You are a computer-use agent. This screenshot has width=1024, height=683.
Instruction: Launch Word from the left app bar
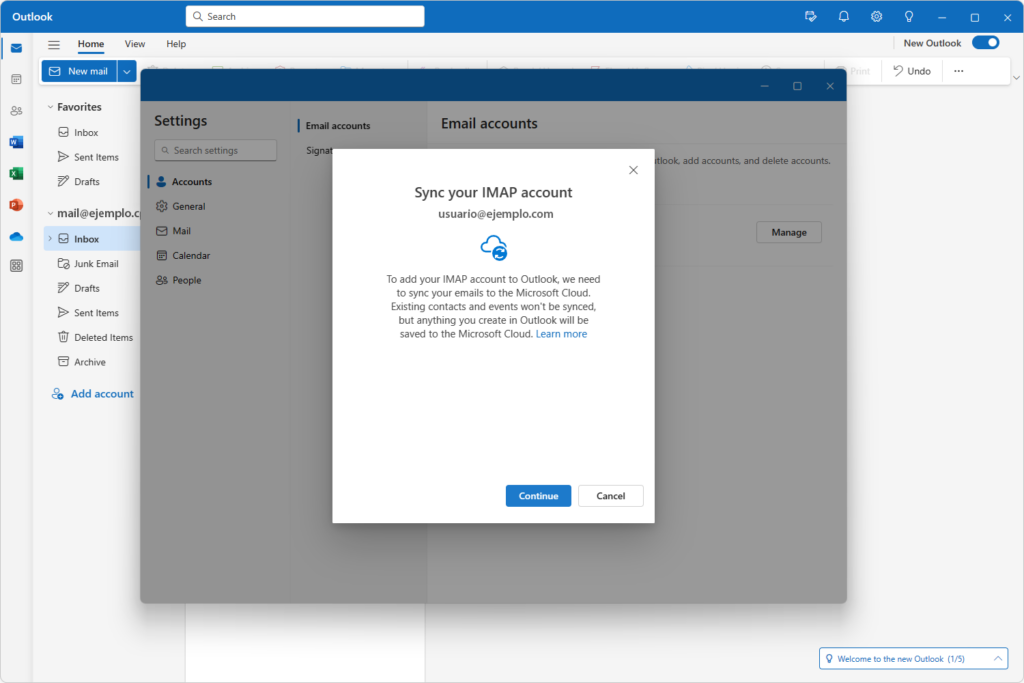[16, 142]
